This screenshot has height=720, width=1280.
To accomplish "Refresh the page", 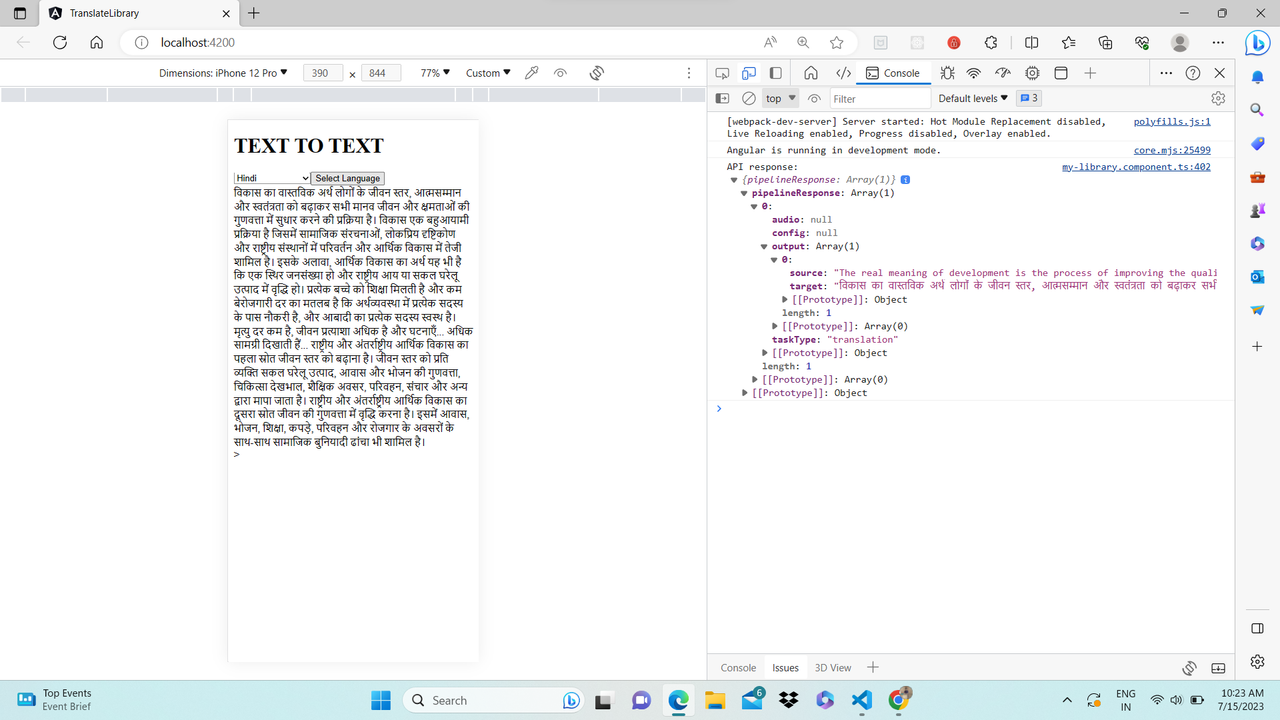I will point(59,42).
